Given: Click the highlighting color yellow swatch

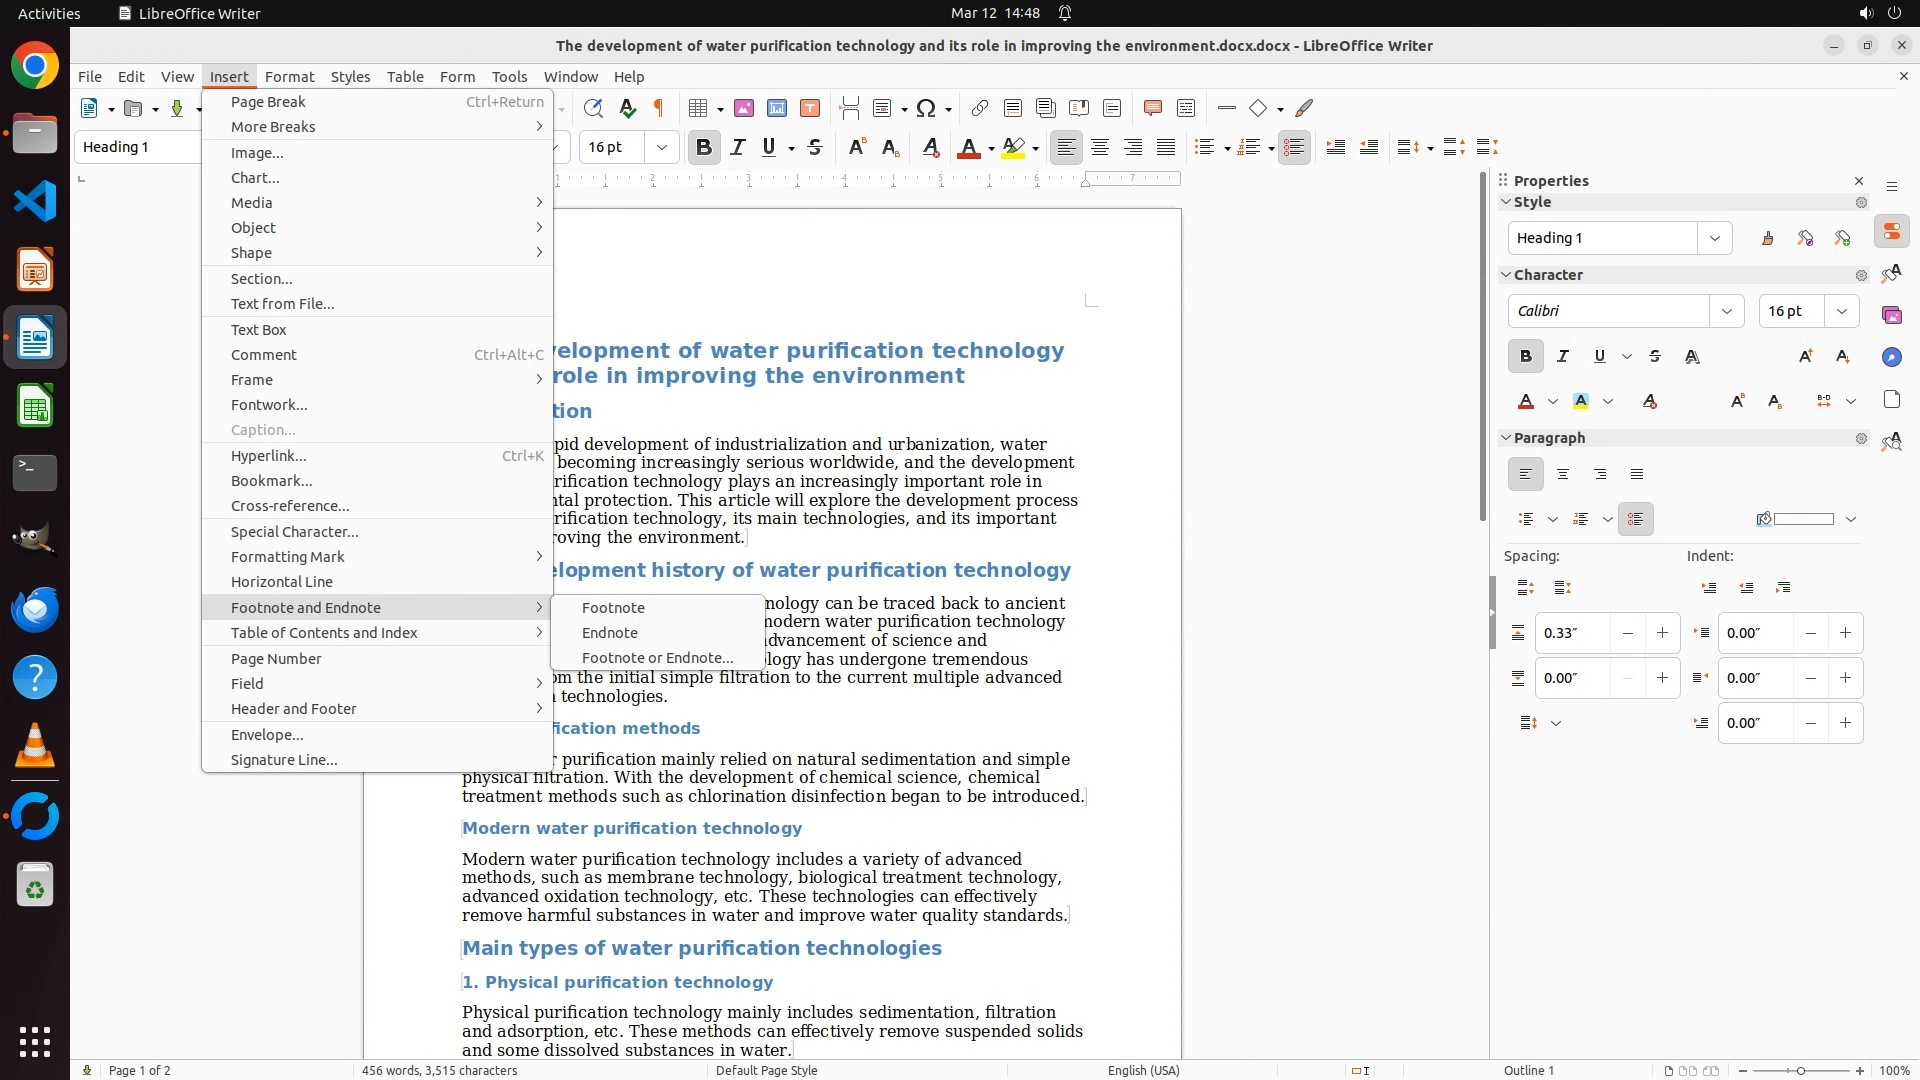Looking at the screenshot, I should click(1012, 147).
